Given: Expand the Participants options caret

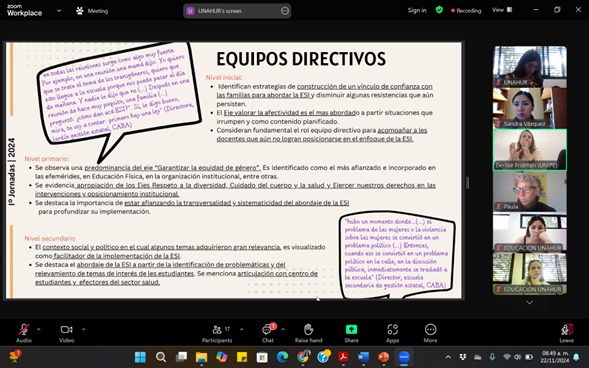Looking at the screenshot, I should 242,329.
